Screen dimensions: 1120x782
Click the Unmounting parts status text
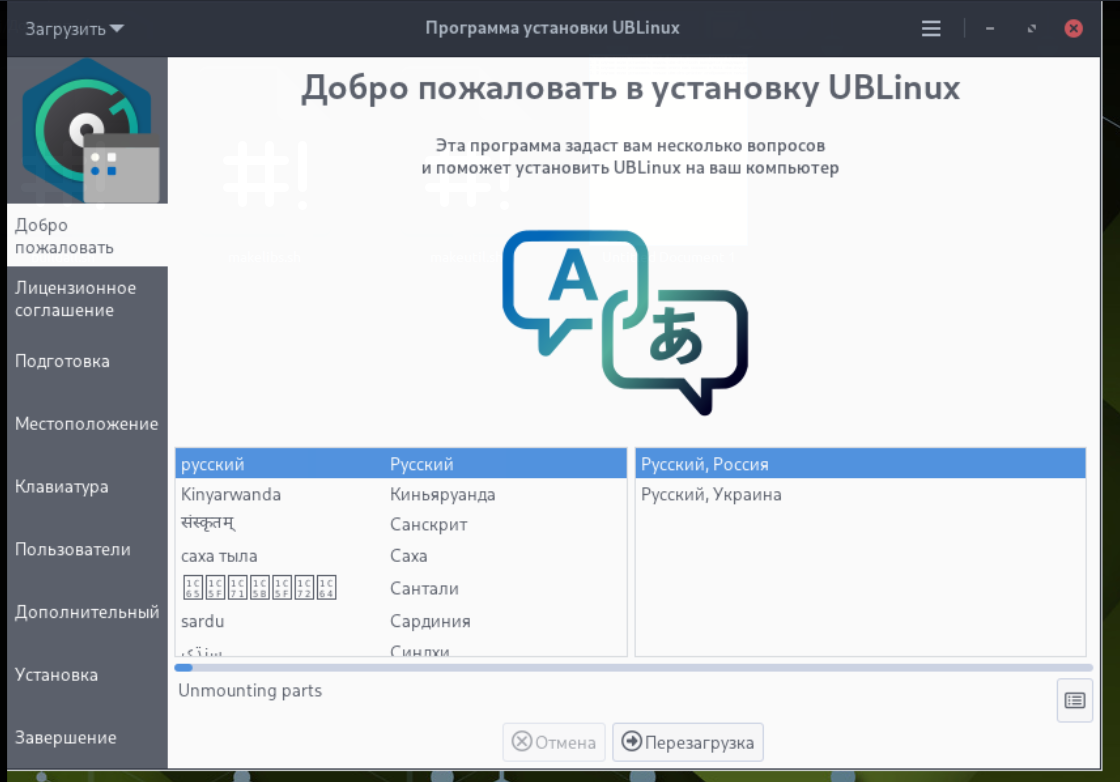(x=250, y=691)
